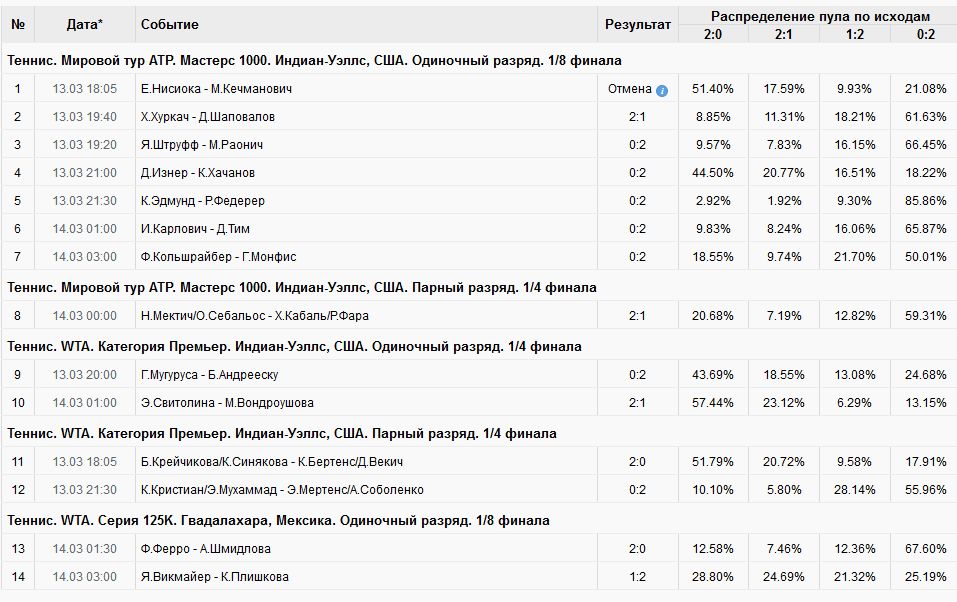Click the 2:0 outcome column header
957x602 pixels.
(x=714, y=34)
